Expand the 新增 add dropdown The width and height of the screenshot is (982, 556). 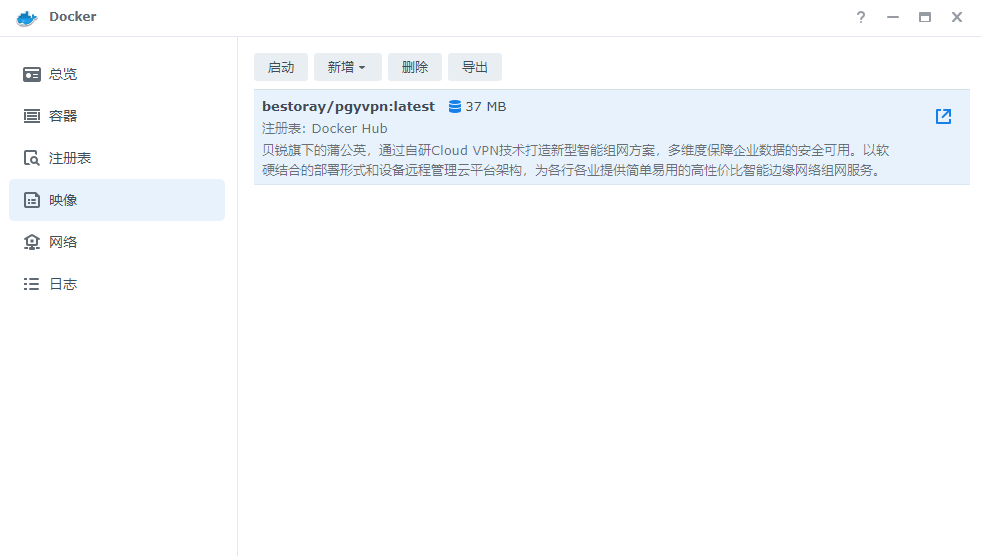(348, 67)
